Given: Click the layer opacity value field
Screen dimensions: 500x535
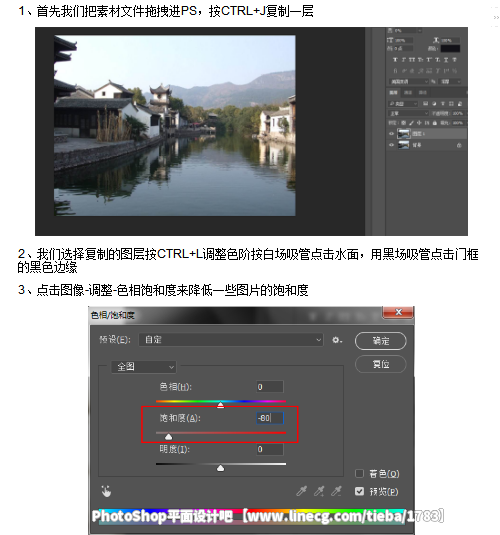Looking at the screenshot, I should (x=458, y=114).
